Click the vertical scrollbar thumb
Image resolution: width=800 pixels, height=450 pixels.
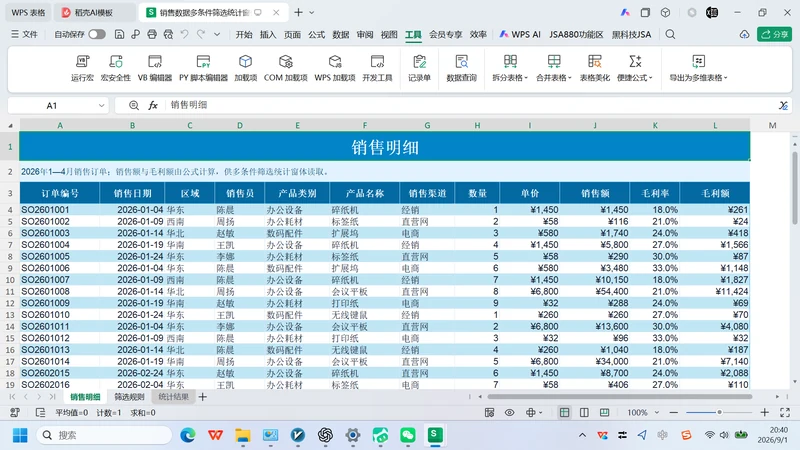[x=795, y=188]
